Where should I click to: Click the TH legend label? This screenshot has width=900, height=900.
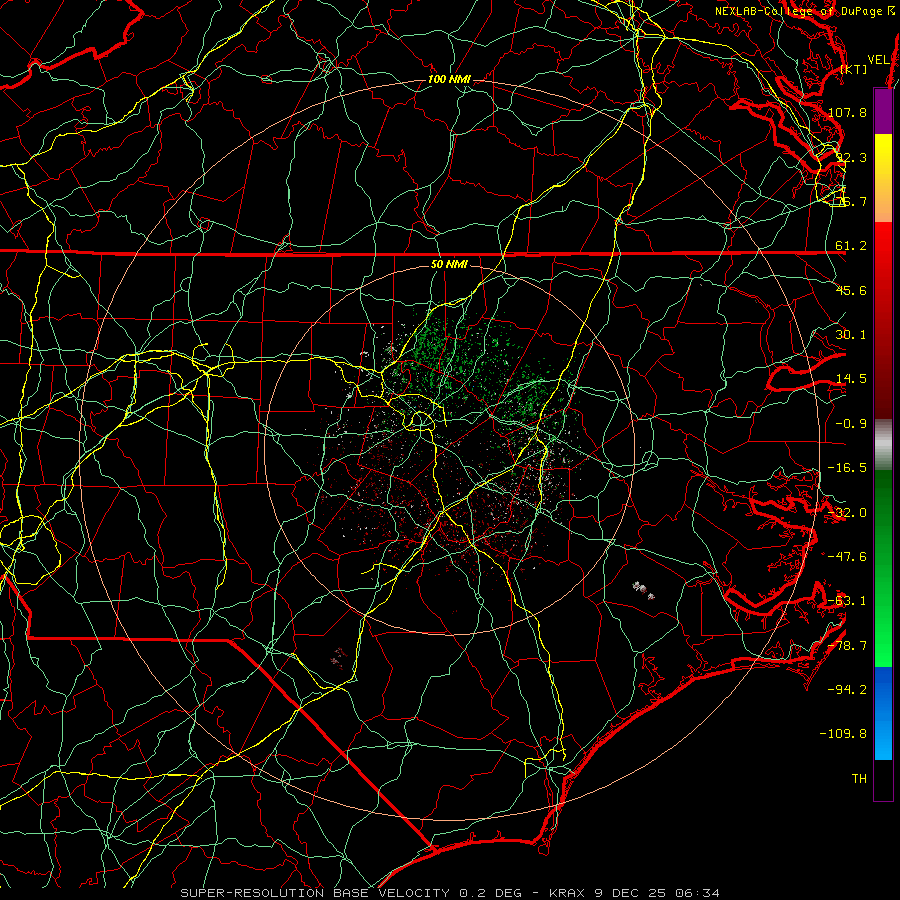click(859, 778)
